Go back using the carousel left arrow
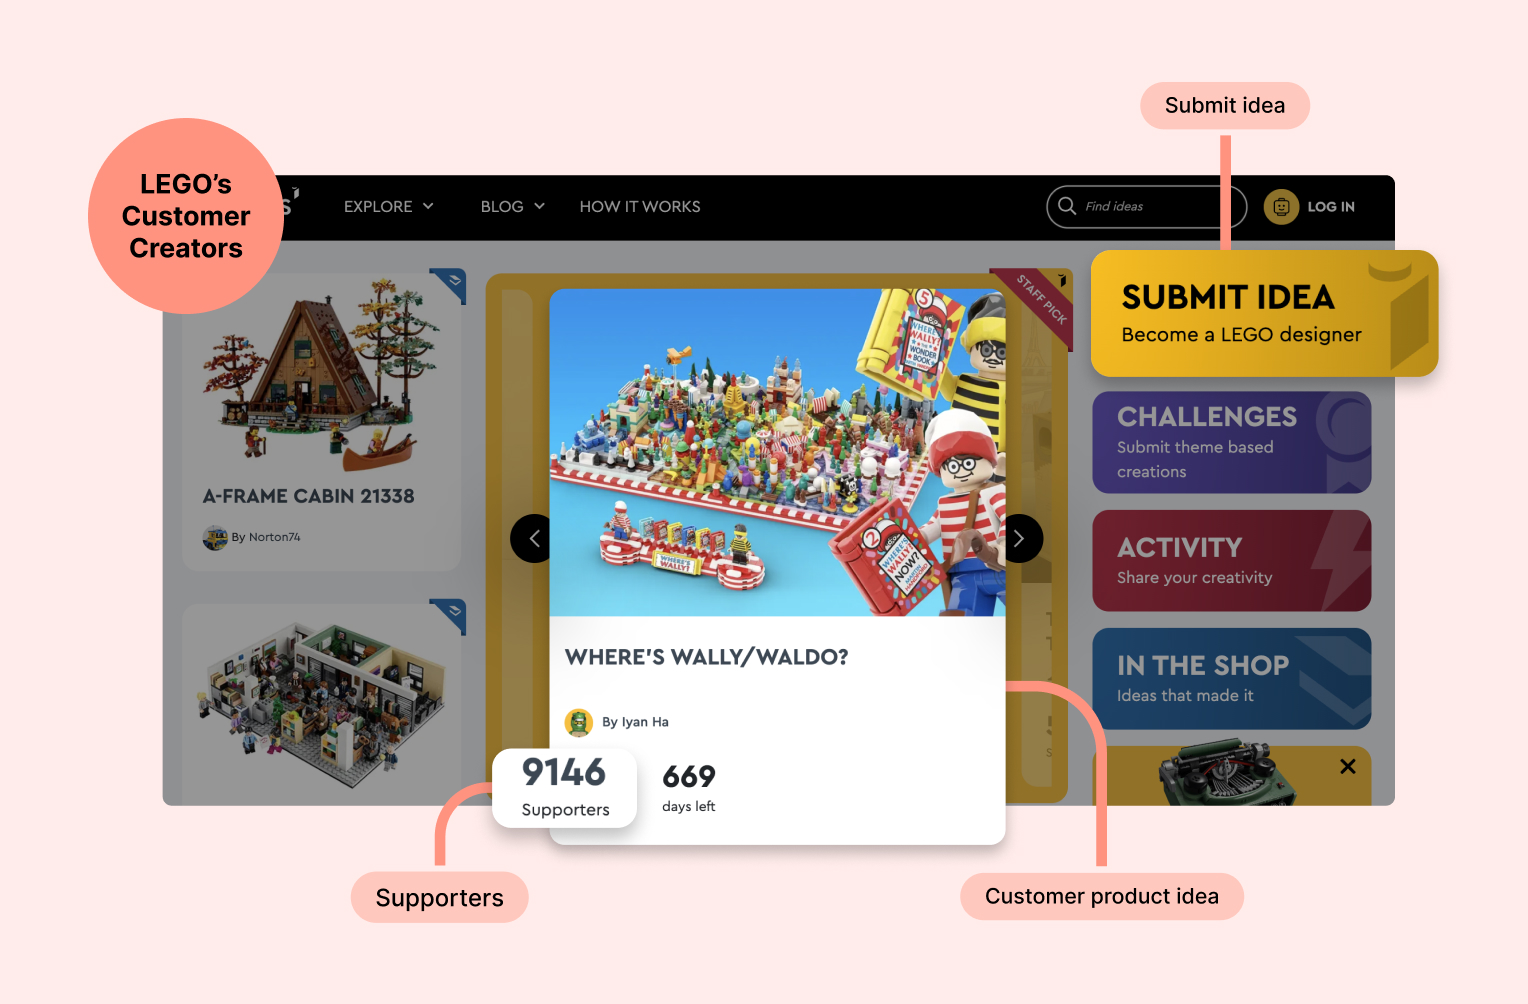Screen dimensions: 1528x1004 click(x=531, y=538)
